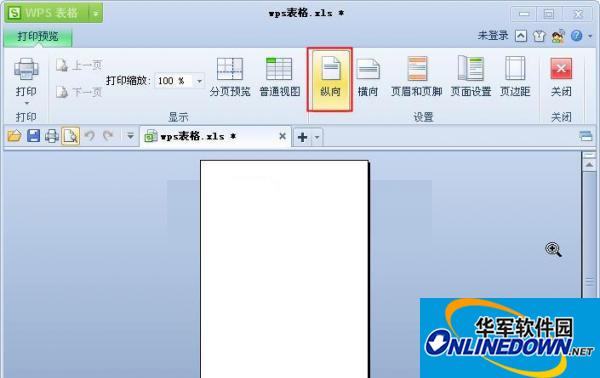Image resolution: width=600 pixels, height=378 pixels.
Task: Go to previous page 上一页
Action: pos(79,65)
